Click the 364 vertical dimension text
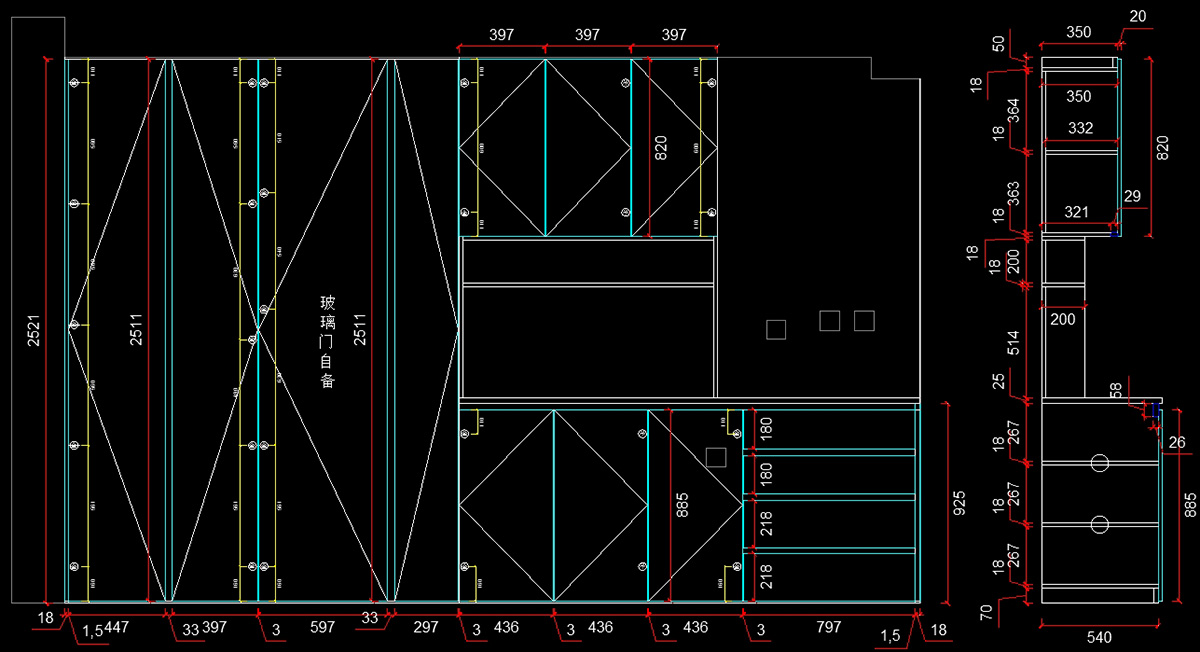This screenshot has width=1200, height=652. pyautogui.click(x=1013, y=111)
